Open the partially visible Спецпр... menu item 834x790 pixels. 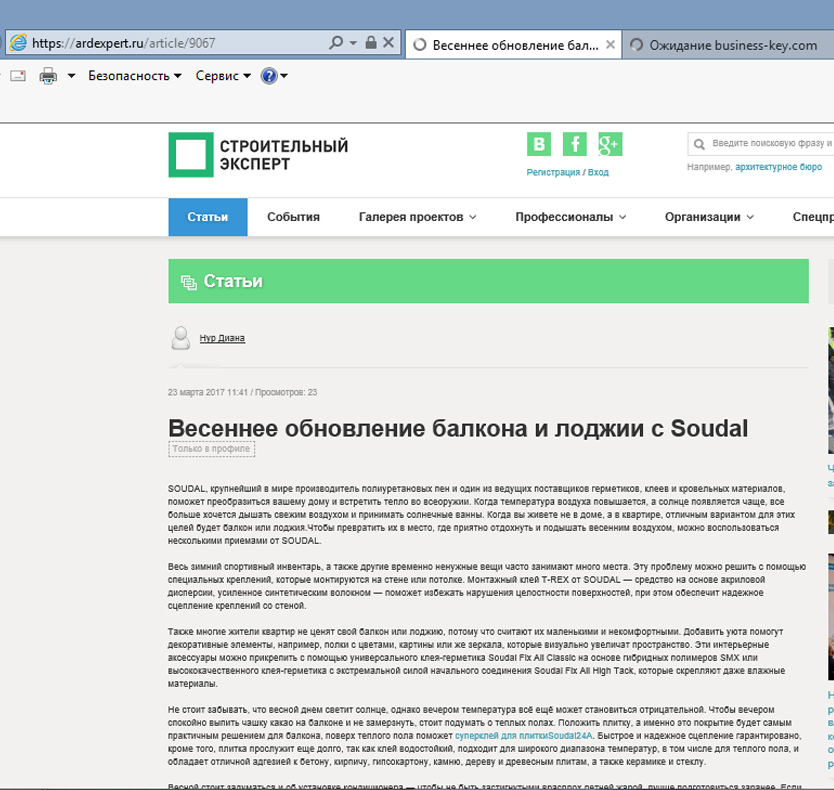[x=813, y=217]
